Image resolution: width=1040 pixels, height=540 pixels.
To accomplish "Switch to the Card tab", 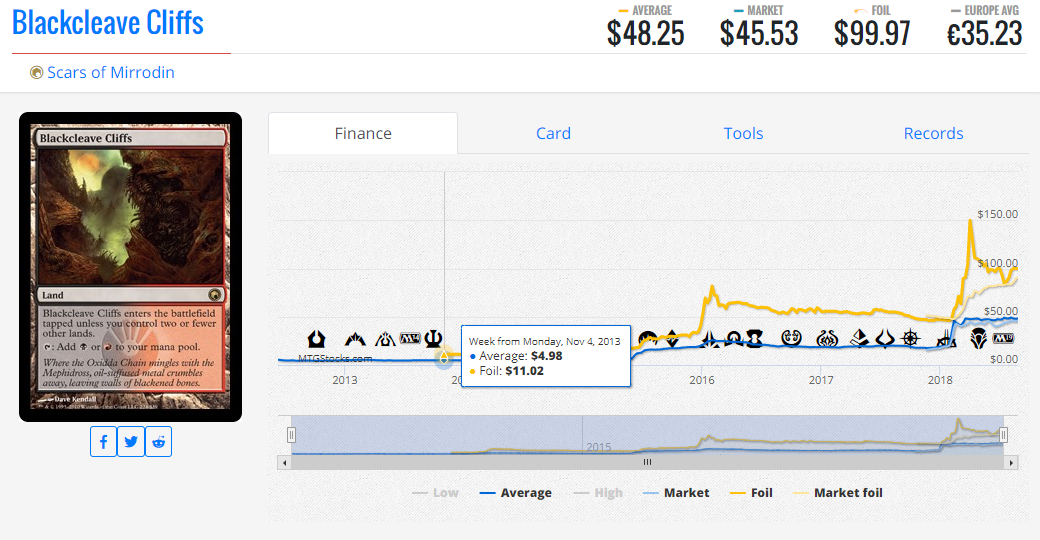I will click(x=553, y=133).
